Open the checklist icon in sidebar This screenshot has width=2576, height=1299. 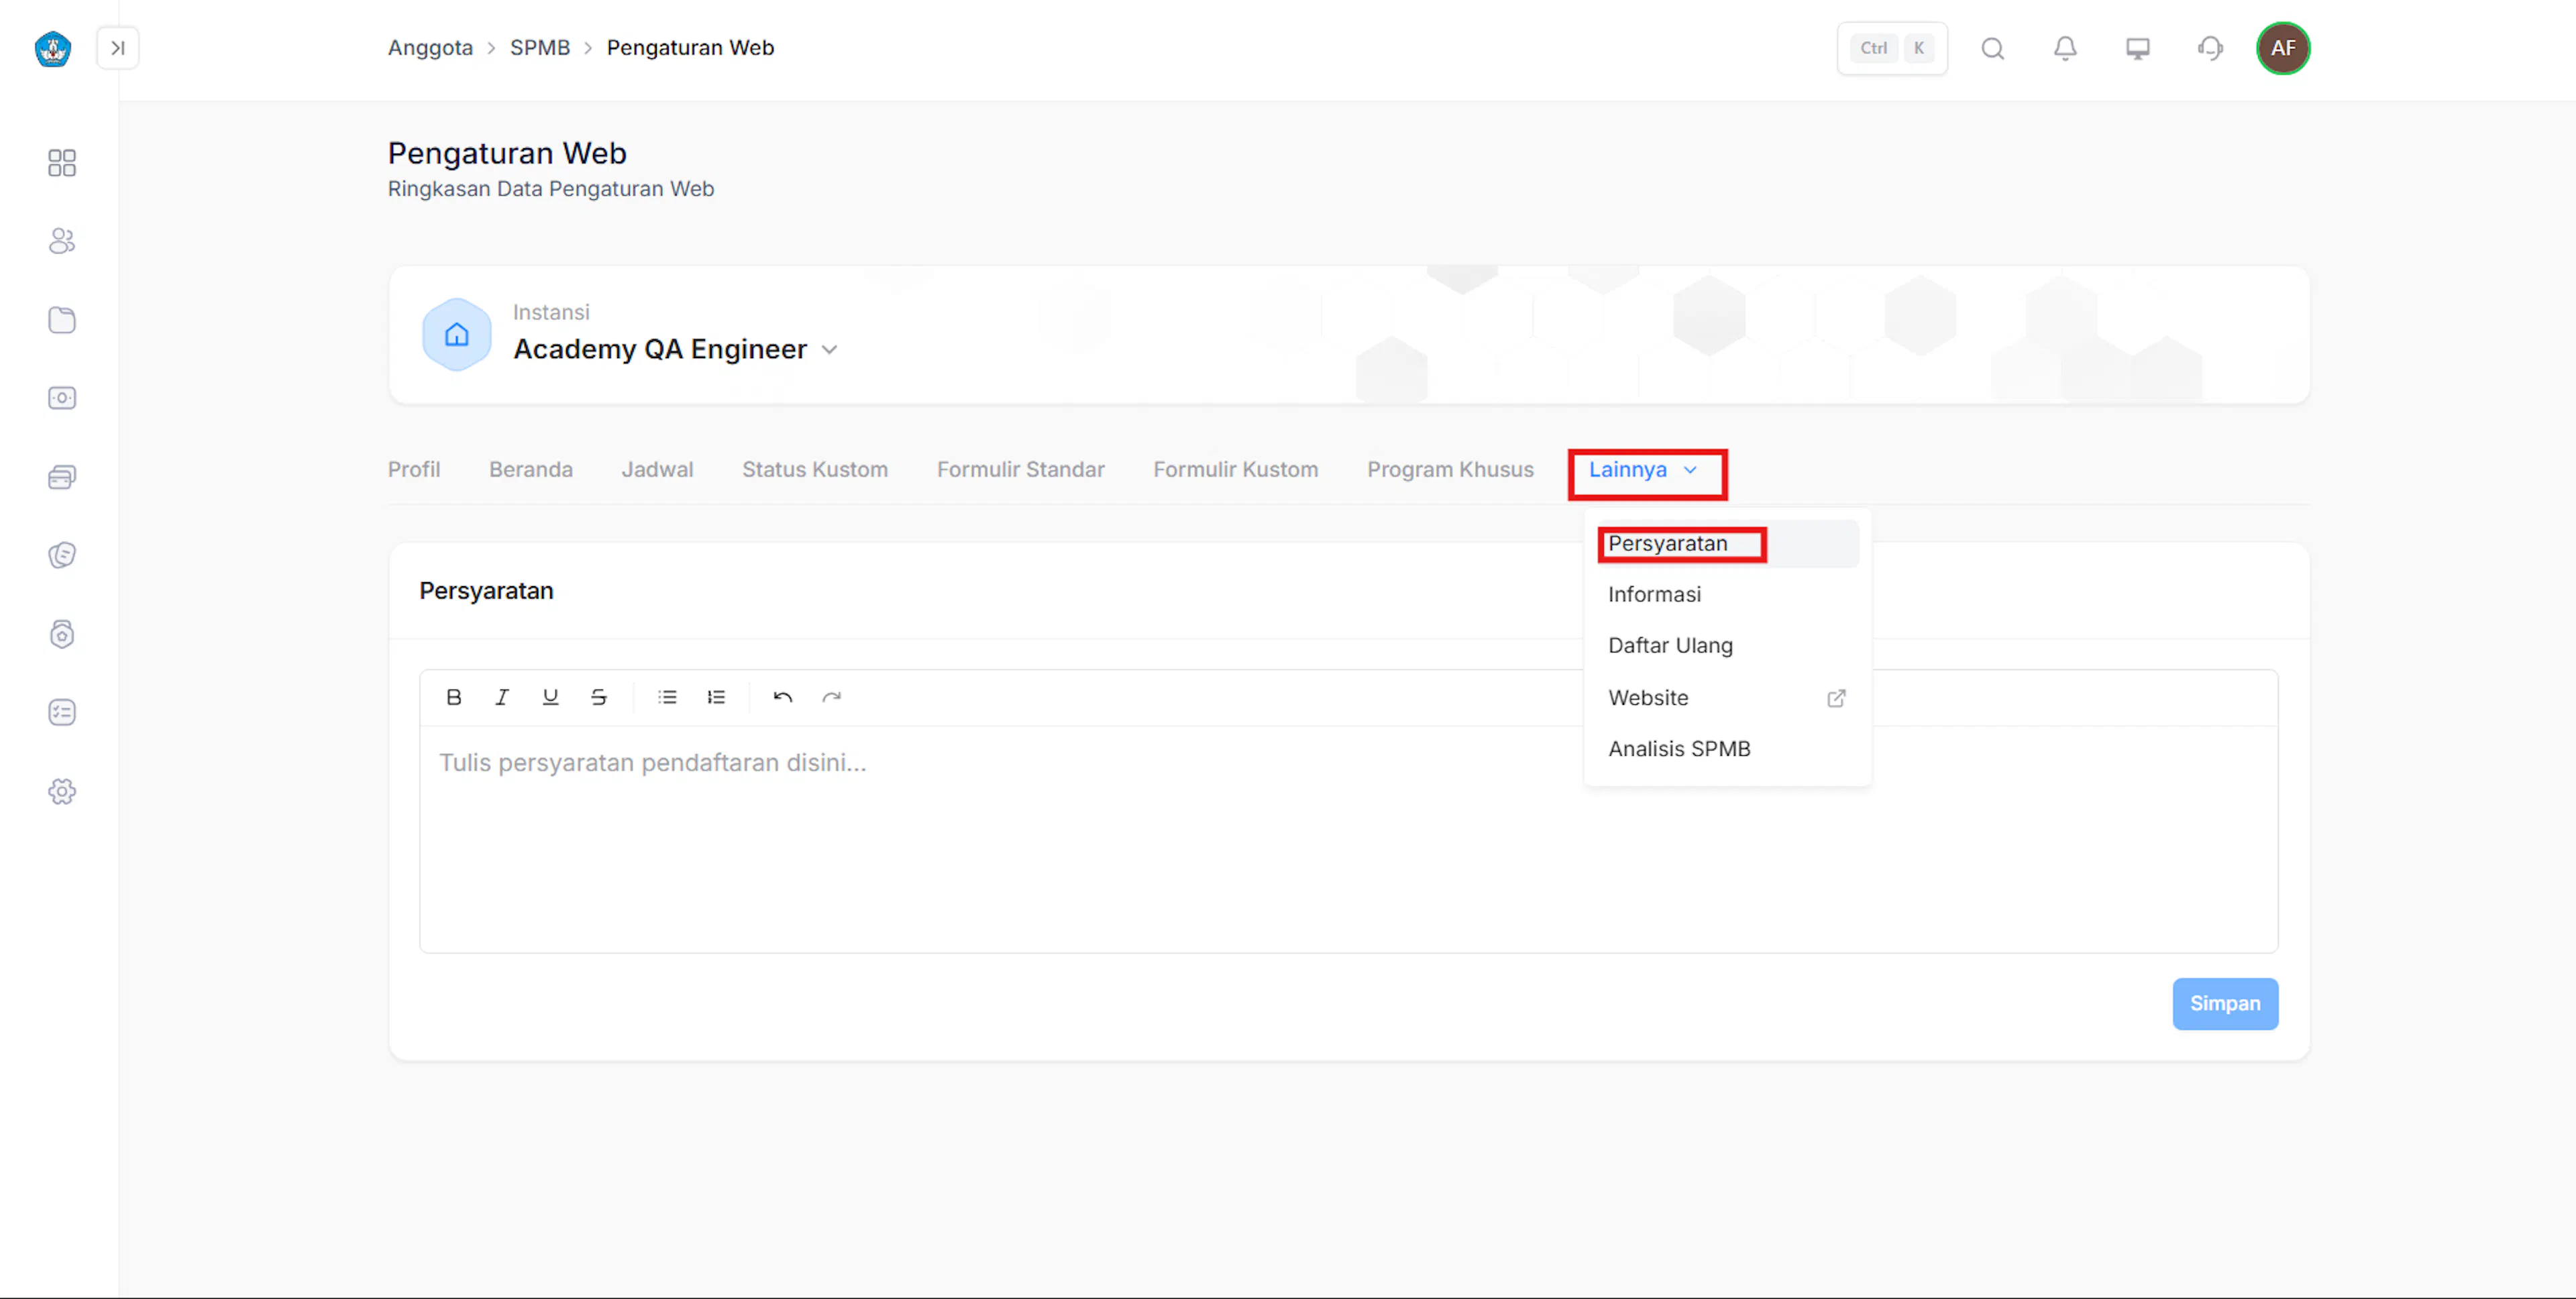62,712
